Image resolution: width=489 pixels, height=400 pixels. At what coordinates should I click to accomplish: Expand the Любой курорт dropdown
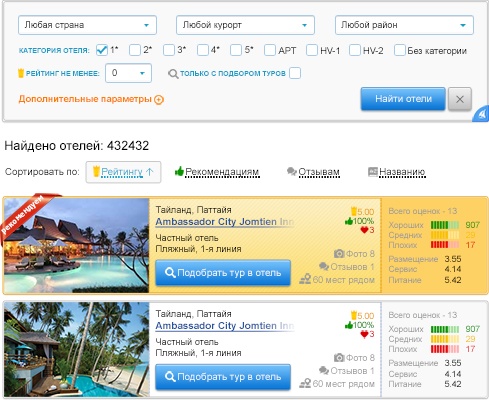245,25
